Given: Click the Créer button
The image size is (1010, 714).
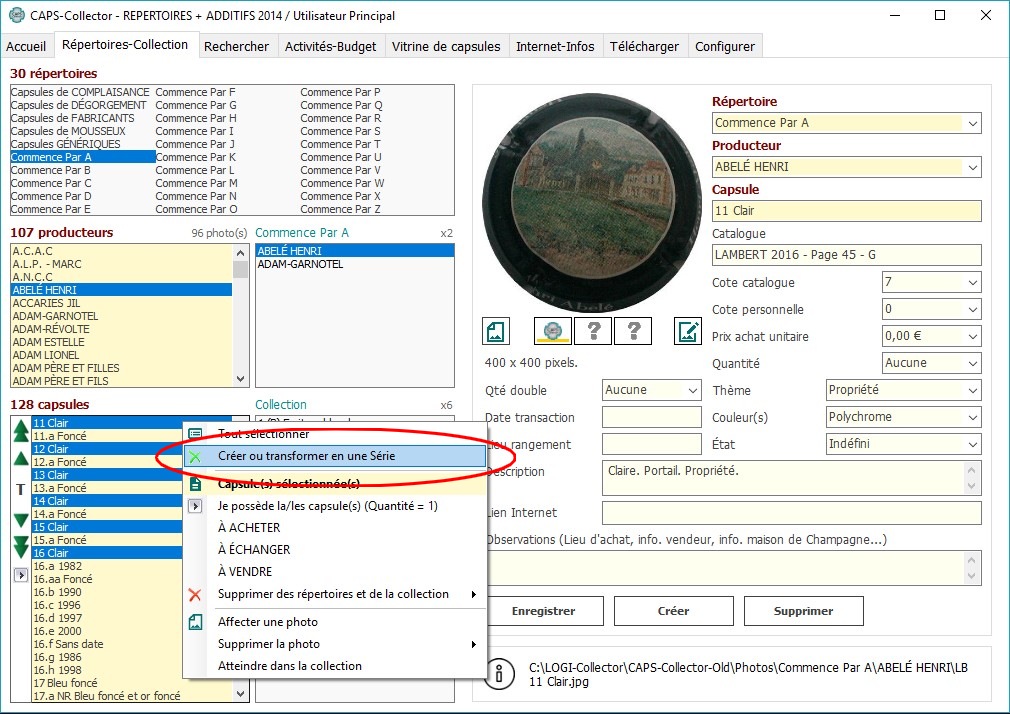Looking at the screenshot, I should (x=674, y=611).
